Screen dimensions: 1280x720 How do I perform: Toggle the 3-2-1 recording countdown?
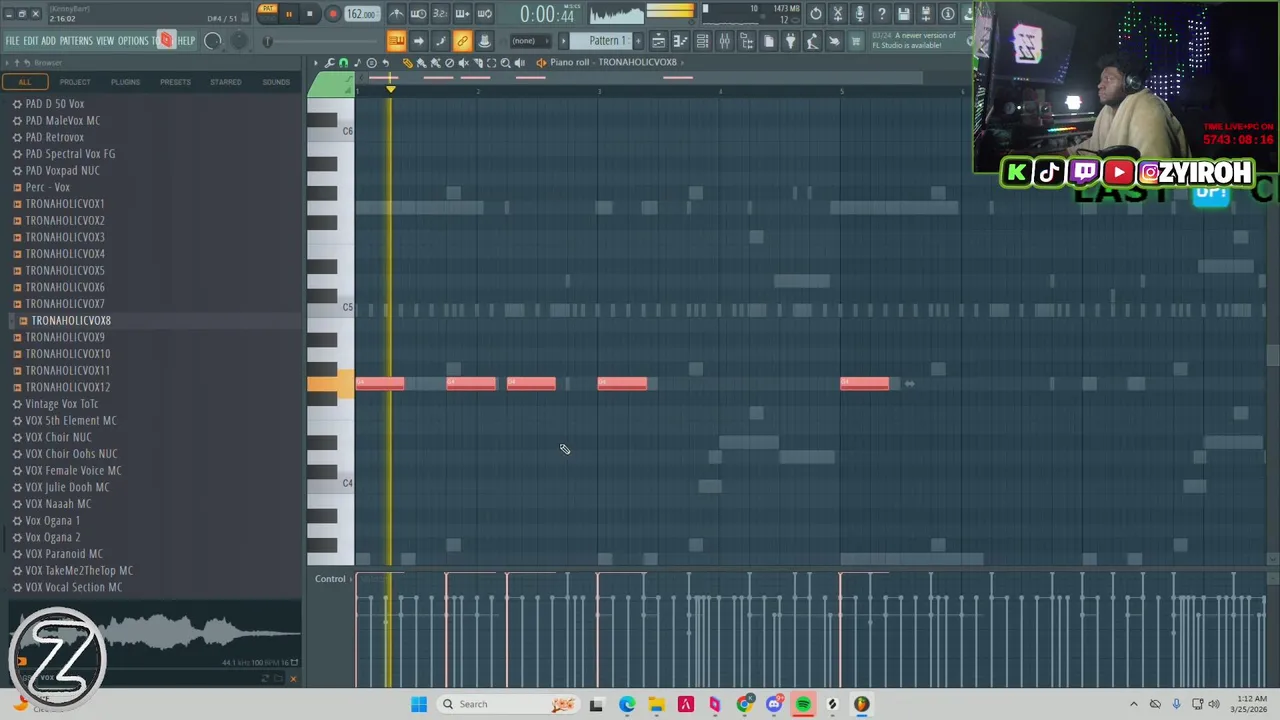tap(440, 14)
